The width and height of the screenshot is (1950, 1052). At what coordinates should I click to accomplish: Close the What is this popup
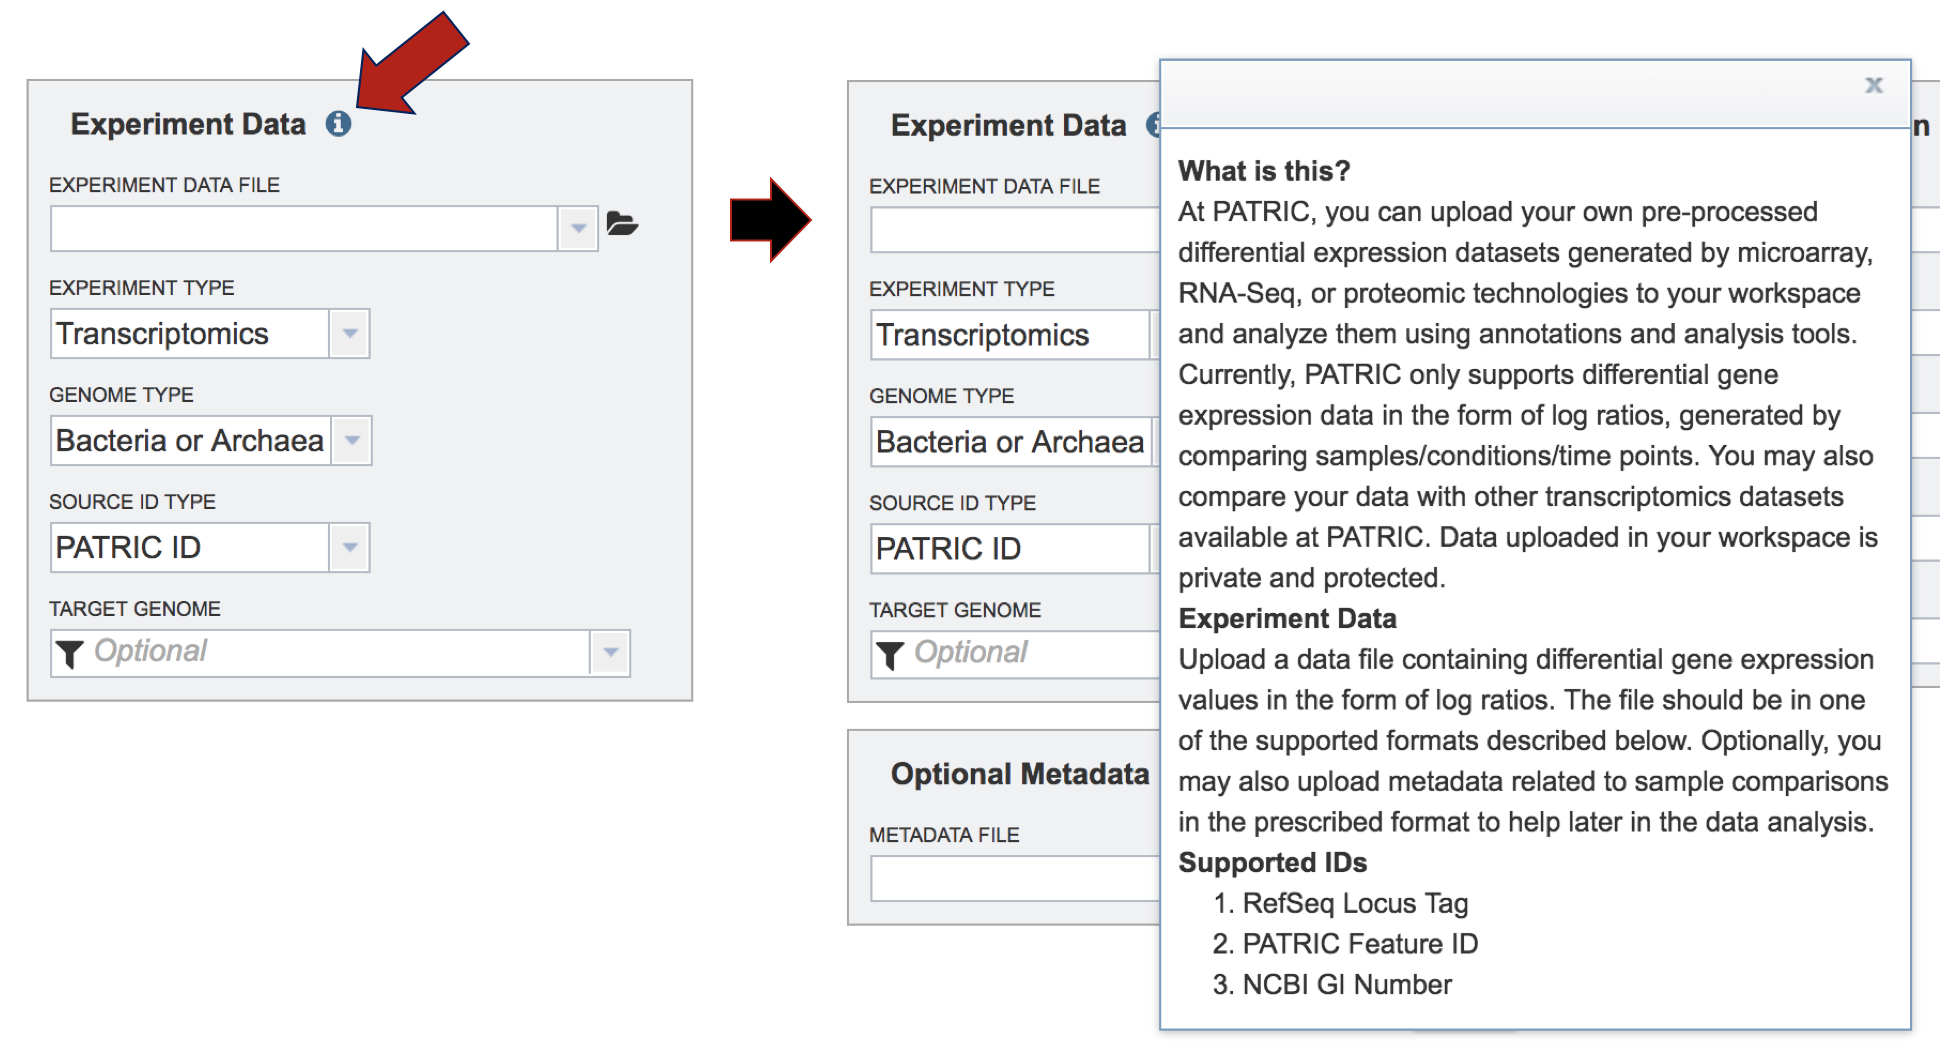click(1873, 86)
